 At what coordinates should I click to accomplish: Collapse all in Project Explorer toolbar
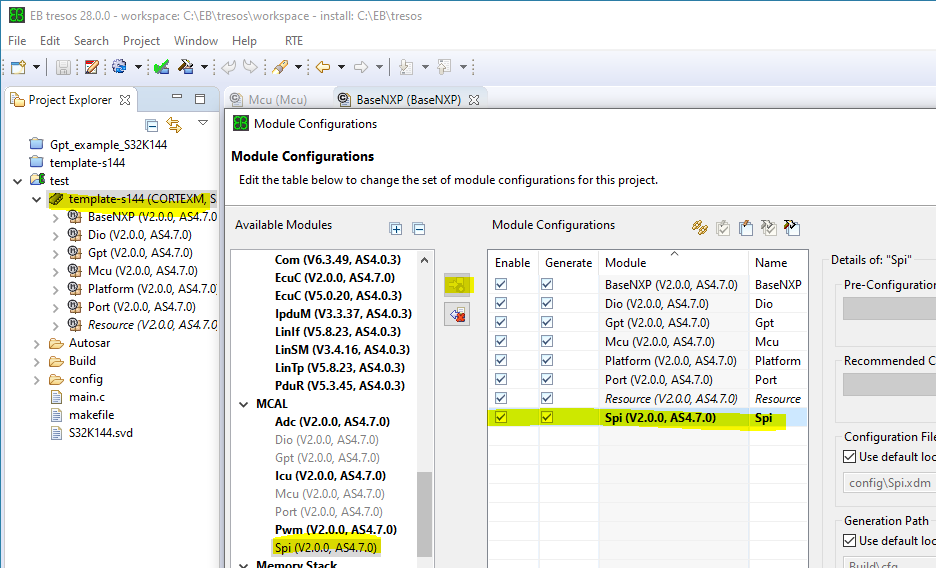click(152, 125)
